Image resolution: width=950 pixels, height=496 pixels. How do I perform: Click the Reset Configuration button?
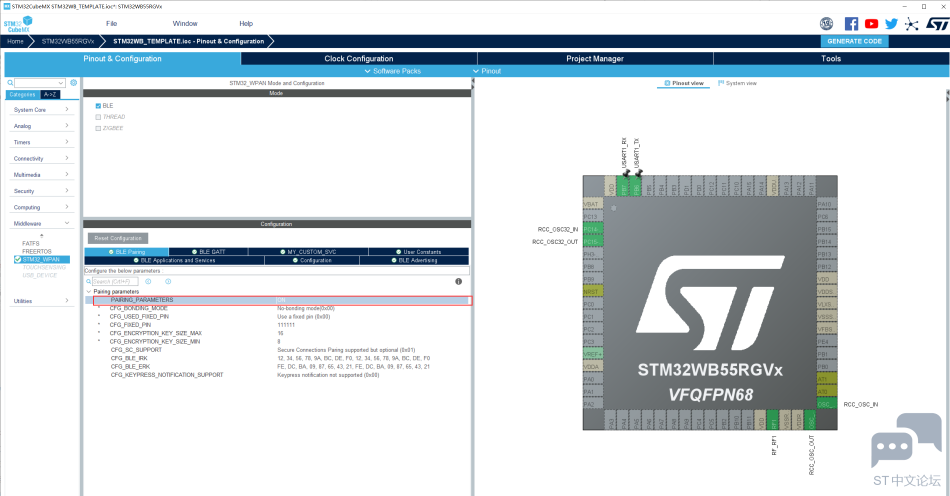click(118, 239)
